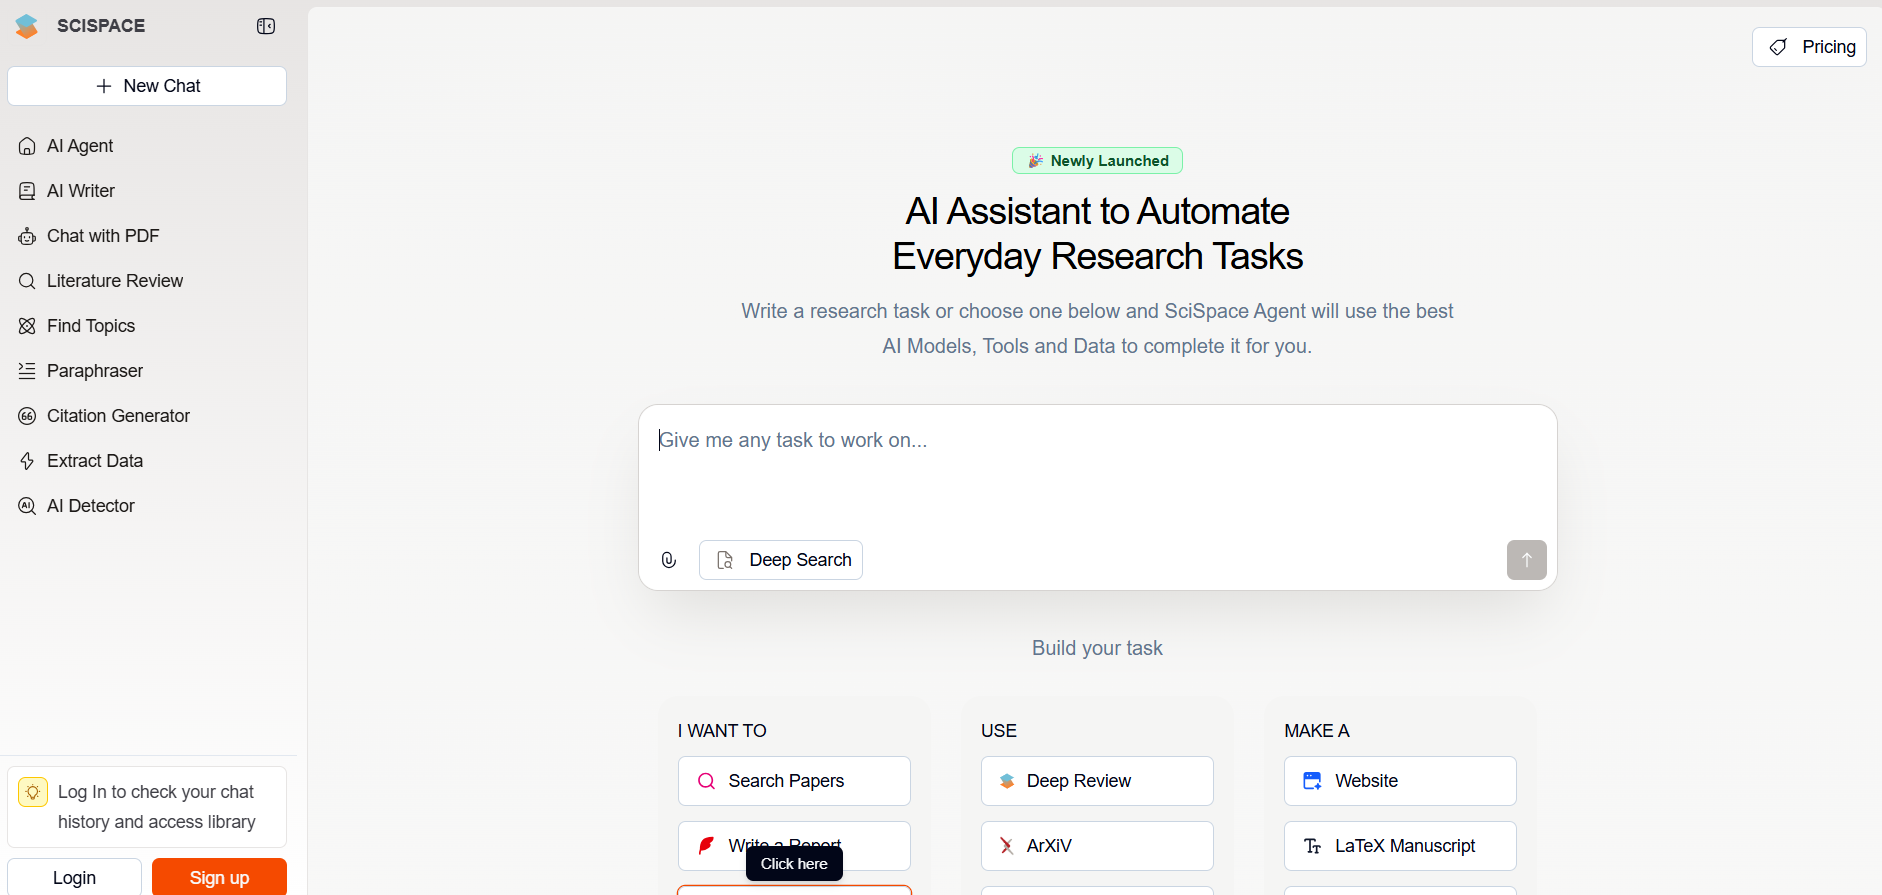Click the attachment paperclip icon
Image resolution: width=1882 pixels, height=895 pixels.
tap(669, 560)
